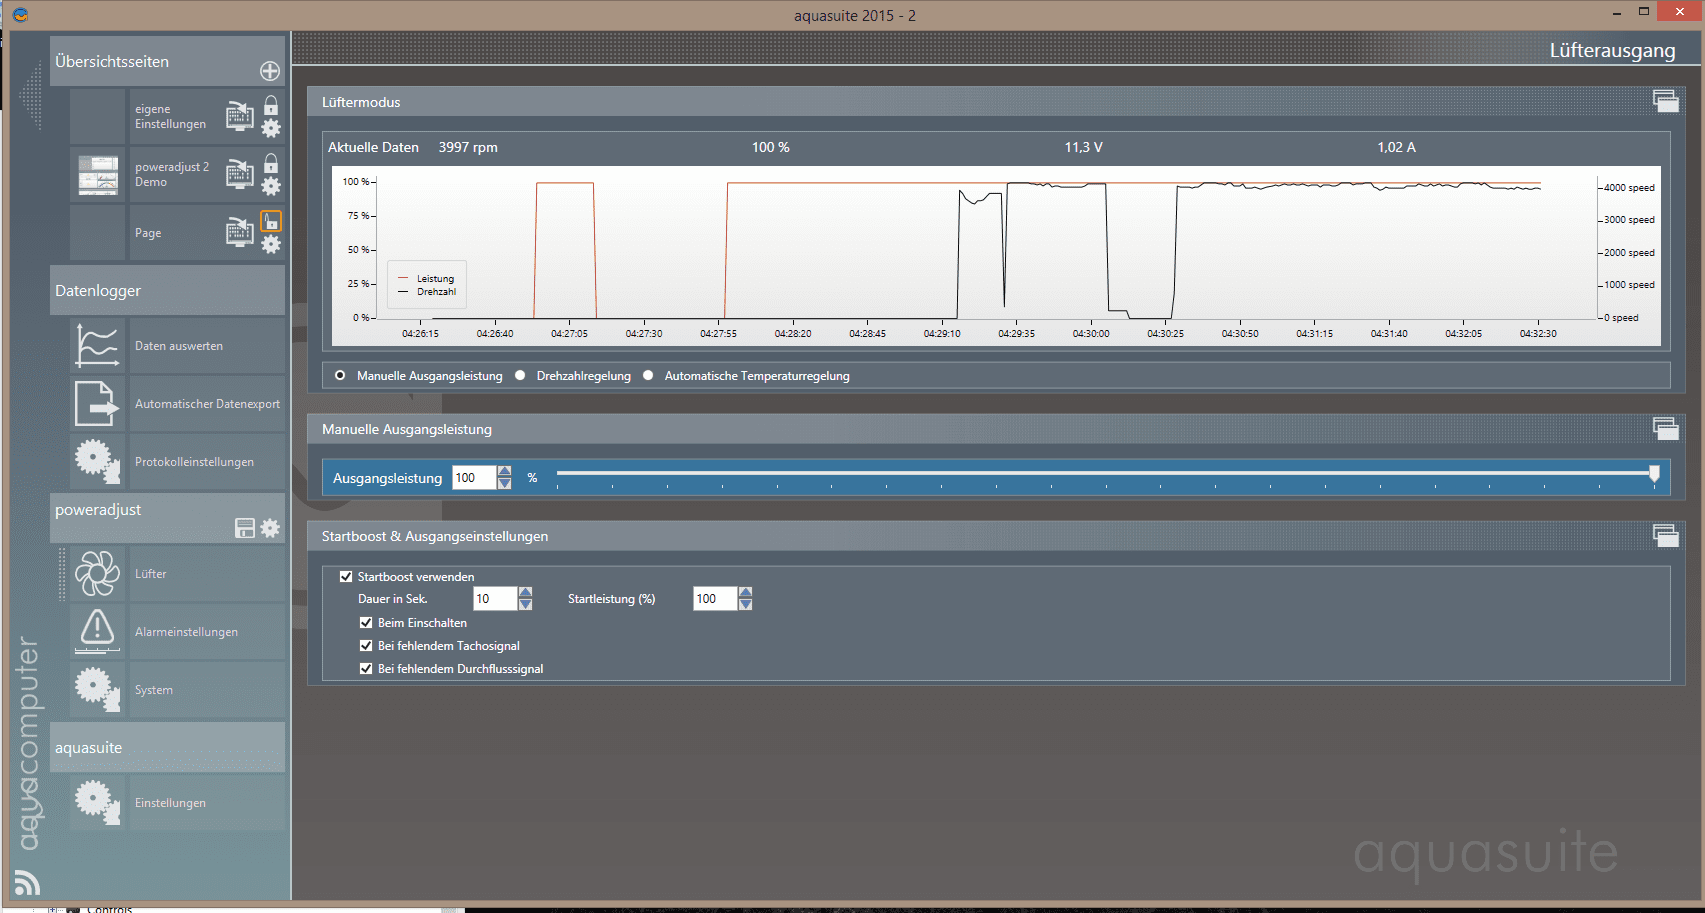This screenshot has height=913, width=1705.
Task: Open gear settings for eigene Einstellungen page
Action: [271, 128]
